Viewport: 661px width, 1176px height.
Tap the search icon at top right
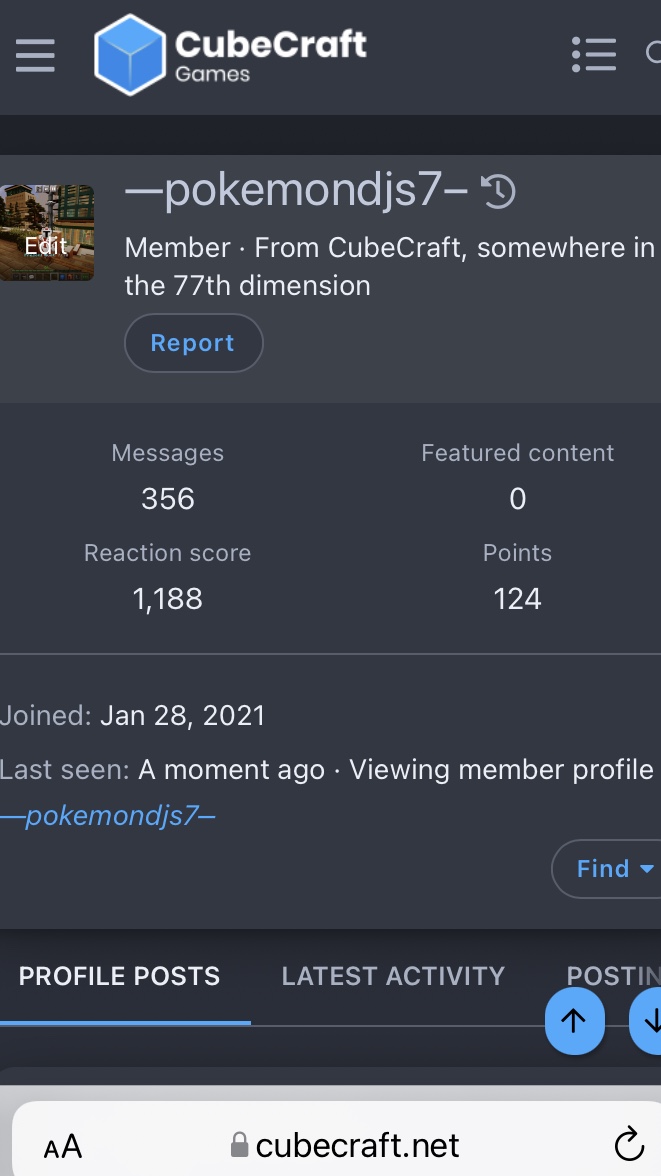pyautogui.click(x=653, y=53)
